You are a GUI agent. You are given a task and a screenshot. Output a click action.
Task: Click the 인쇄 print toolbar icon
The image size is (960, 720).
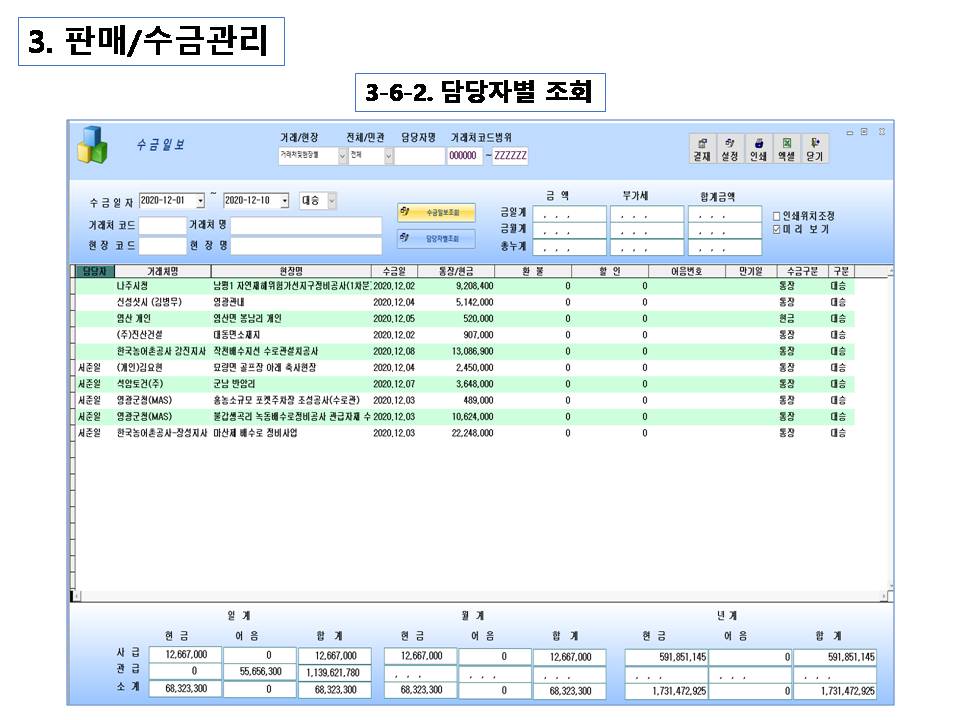[758, 149]
